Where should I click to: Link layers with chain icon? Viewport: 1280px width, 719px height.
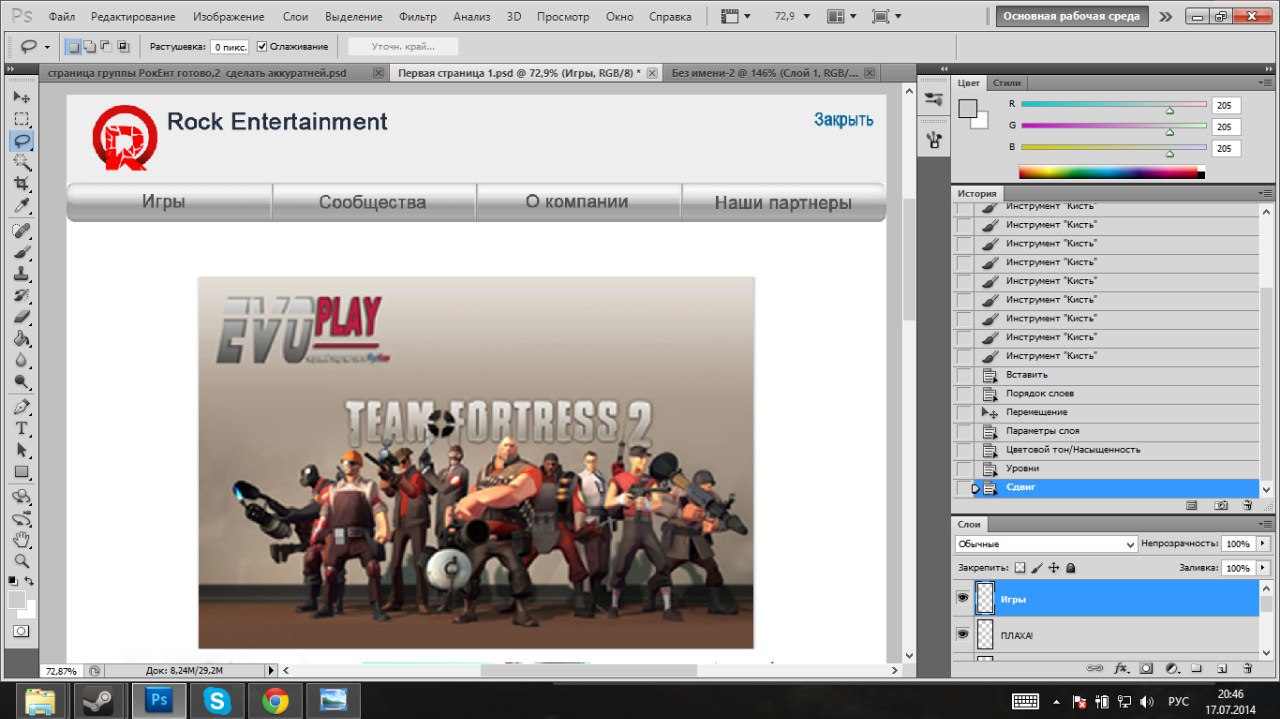(1095, 668)
